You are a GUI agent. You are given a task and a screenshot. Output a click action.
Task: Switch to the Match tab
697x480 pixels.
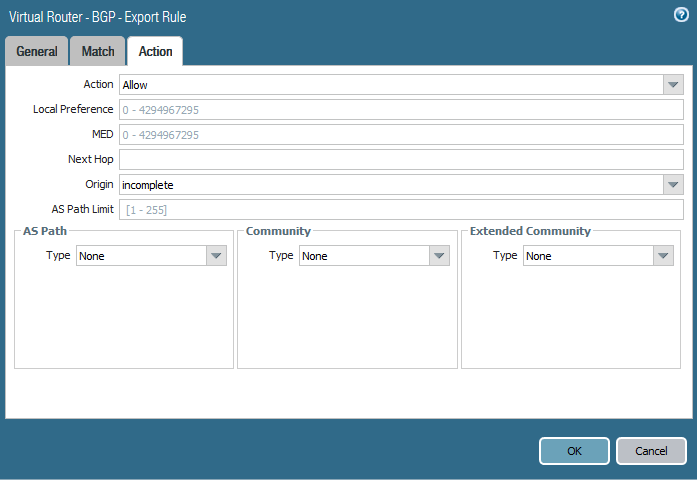97,52
